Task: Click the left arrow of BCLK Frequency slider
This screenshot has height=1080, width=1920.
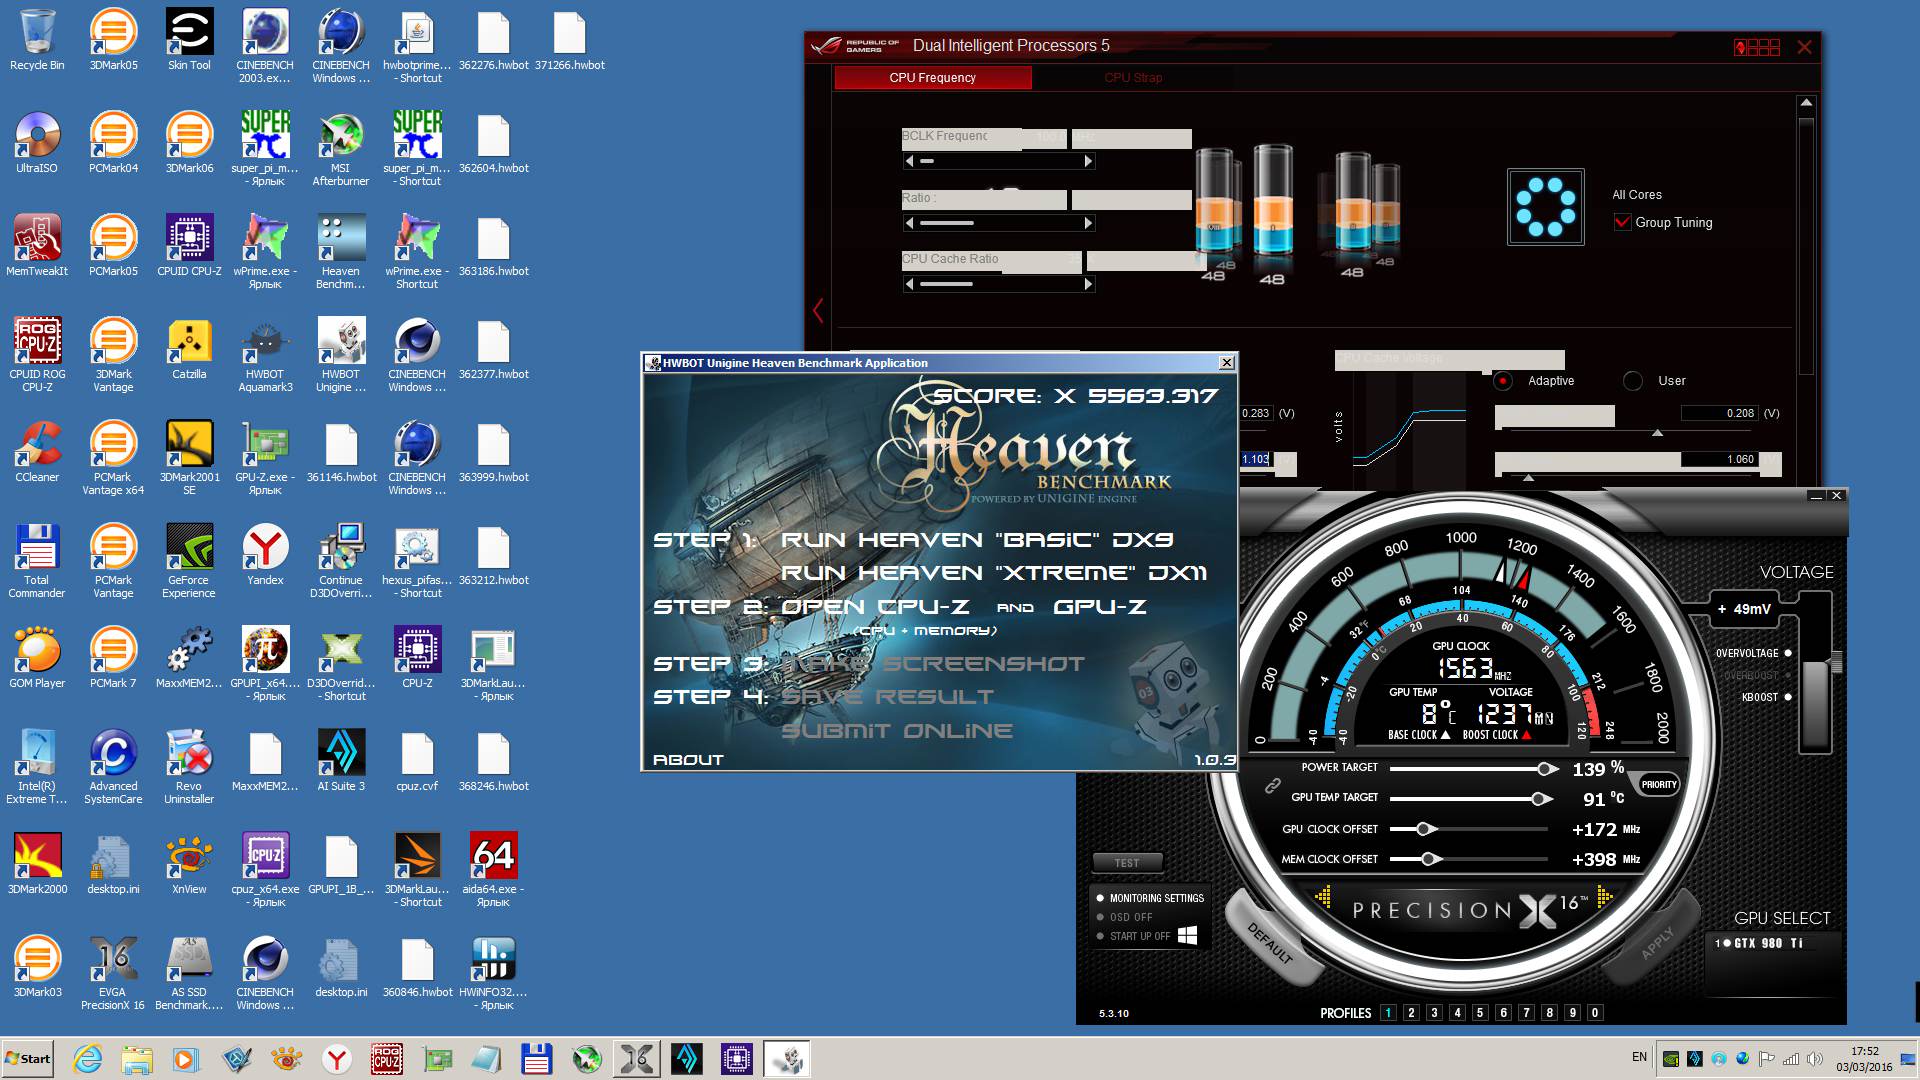Action: [x=909, y=161]
